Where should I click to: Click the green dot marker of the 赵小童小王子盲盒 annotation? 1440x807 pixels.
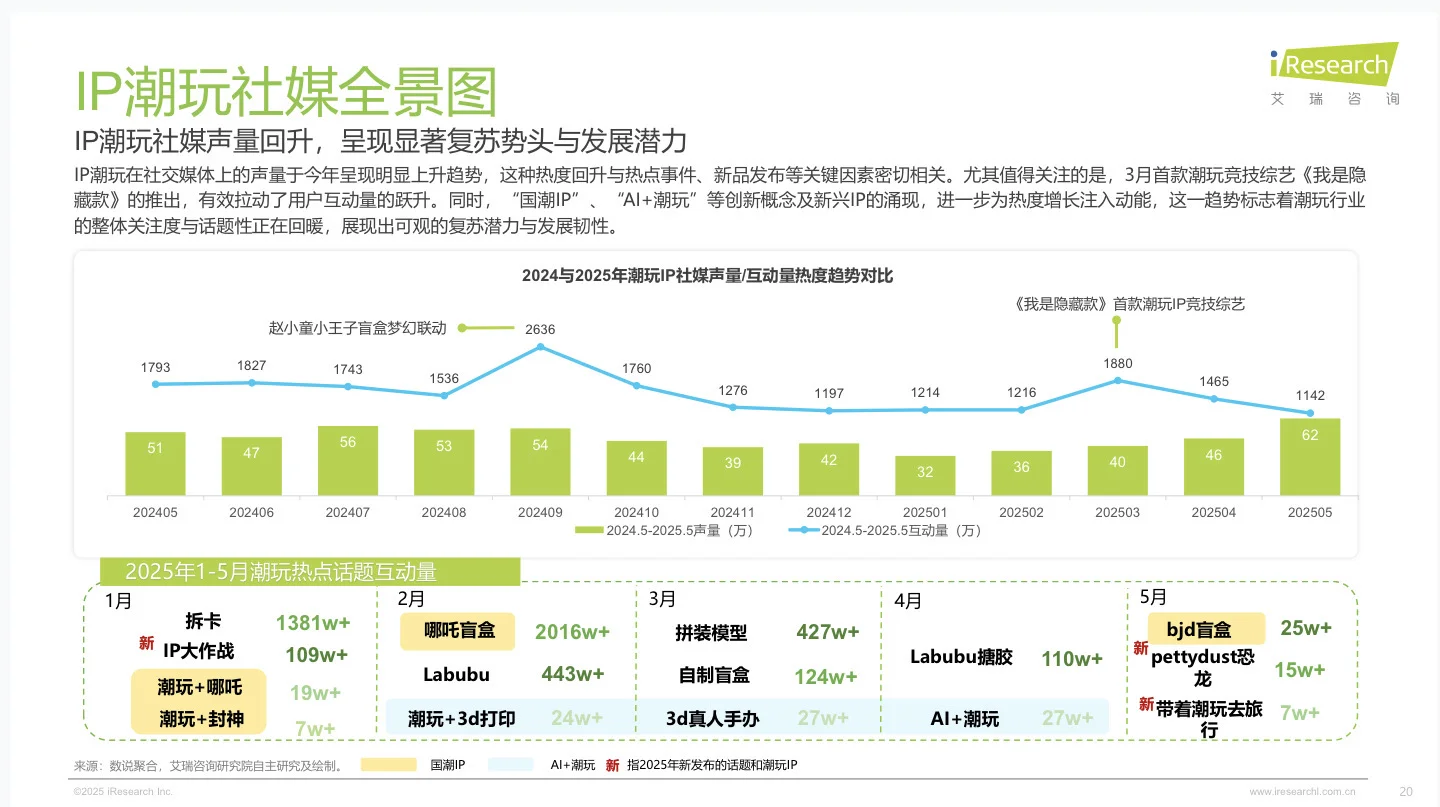462,327
